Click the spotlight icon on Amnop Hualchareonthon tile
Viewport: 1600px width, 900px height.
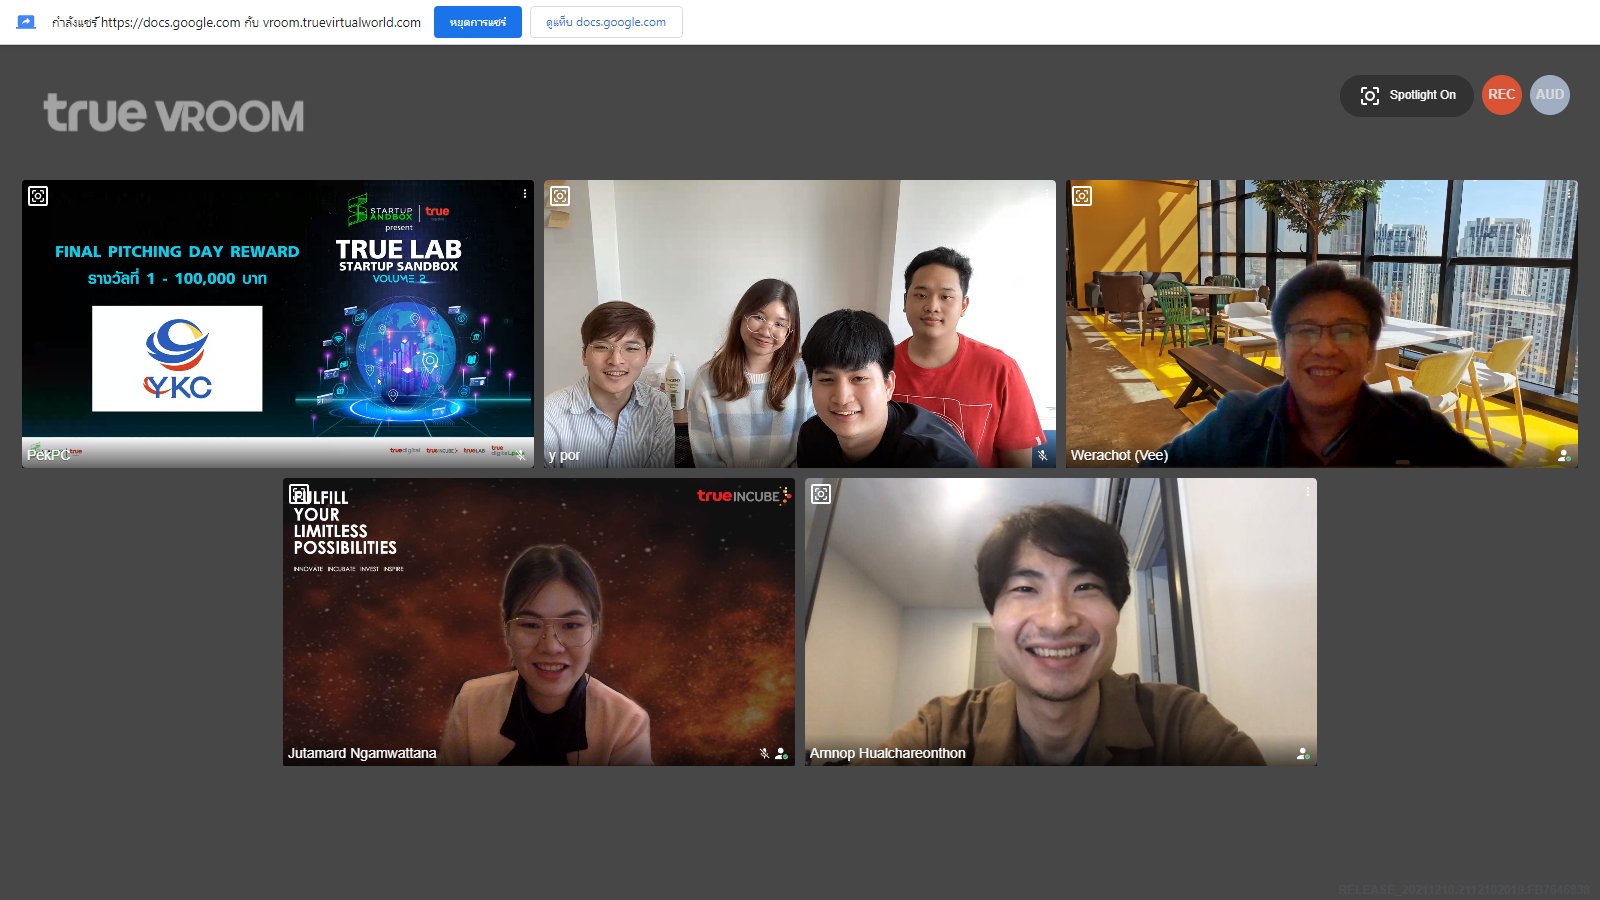[821, 494]
